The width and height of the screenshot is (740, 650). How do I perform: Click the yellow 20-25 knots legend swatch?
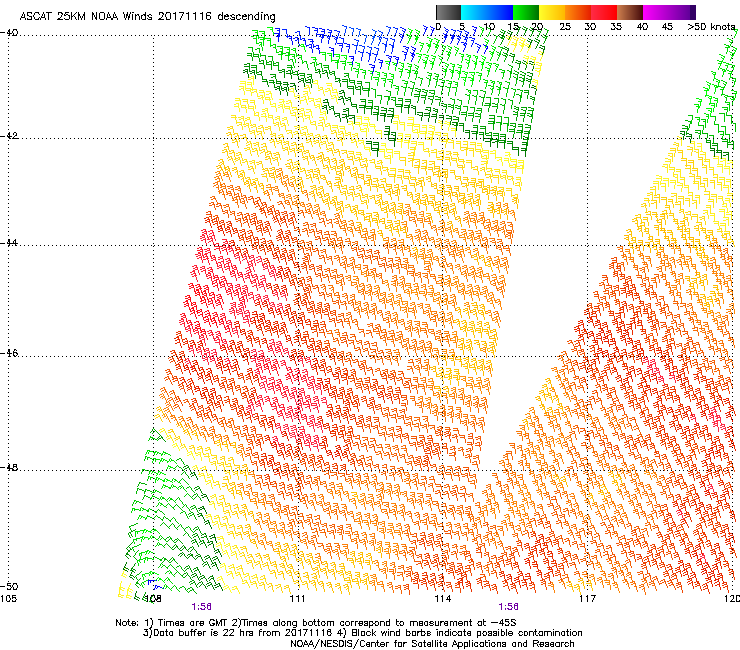[552, 12]
